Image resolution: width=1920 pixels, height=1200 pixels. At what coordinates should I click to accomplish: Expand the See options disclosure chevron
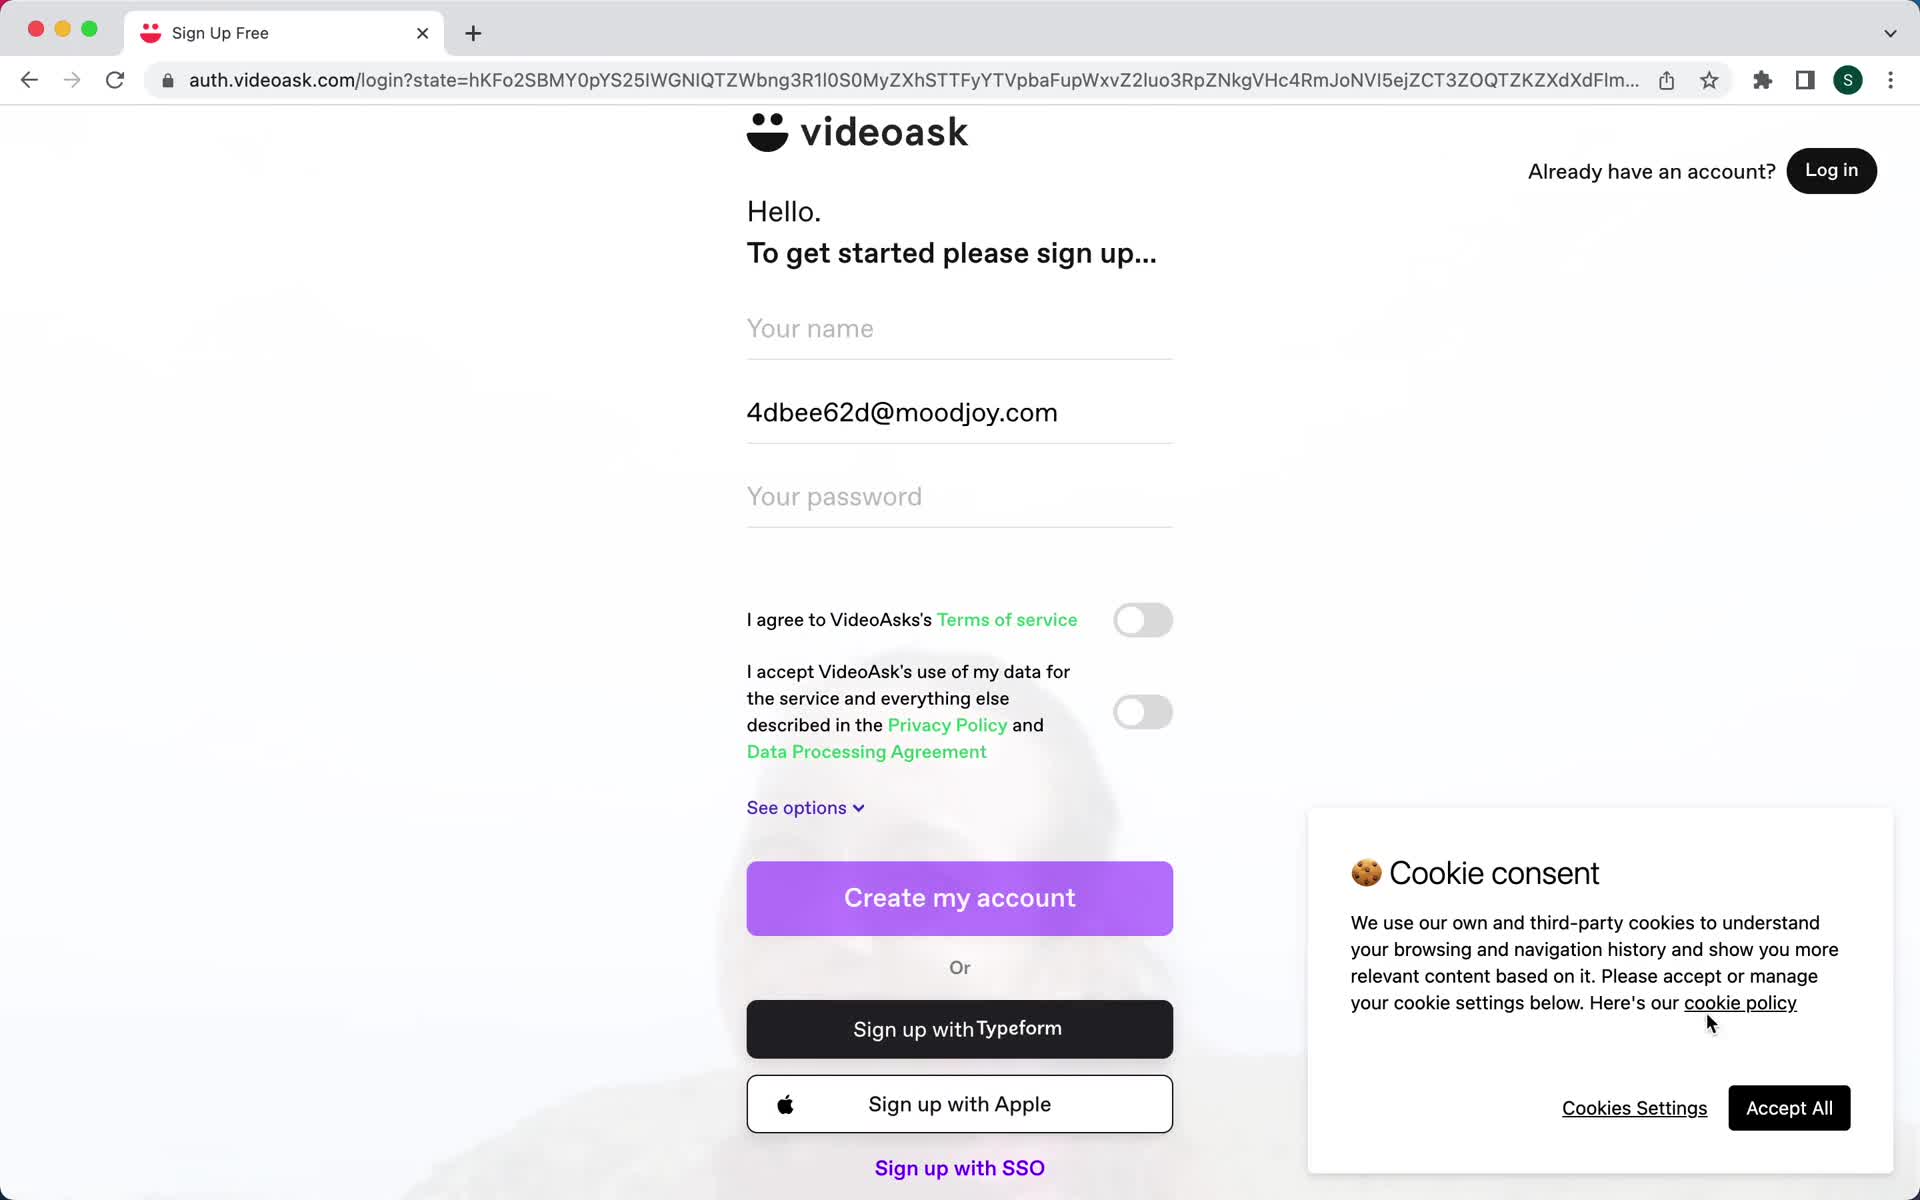pyautogui.click(x=860, y=807)
